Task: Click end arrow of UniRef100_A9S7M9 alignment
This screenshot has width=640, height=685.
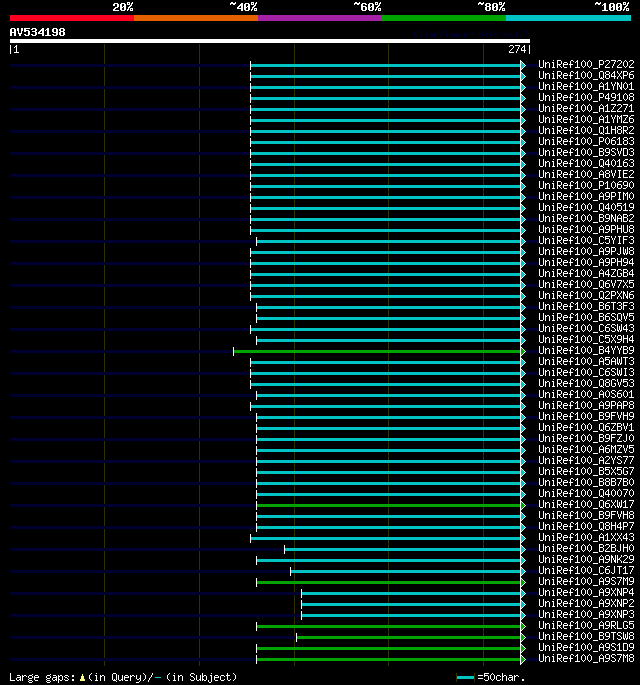Action: tap(523, 582)
